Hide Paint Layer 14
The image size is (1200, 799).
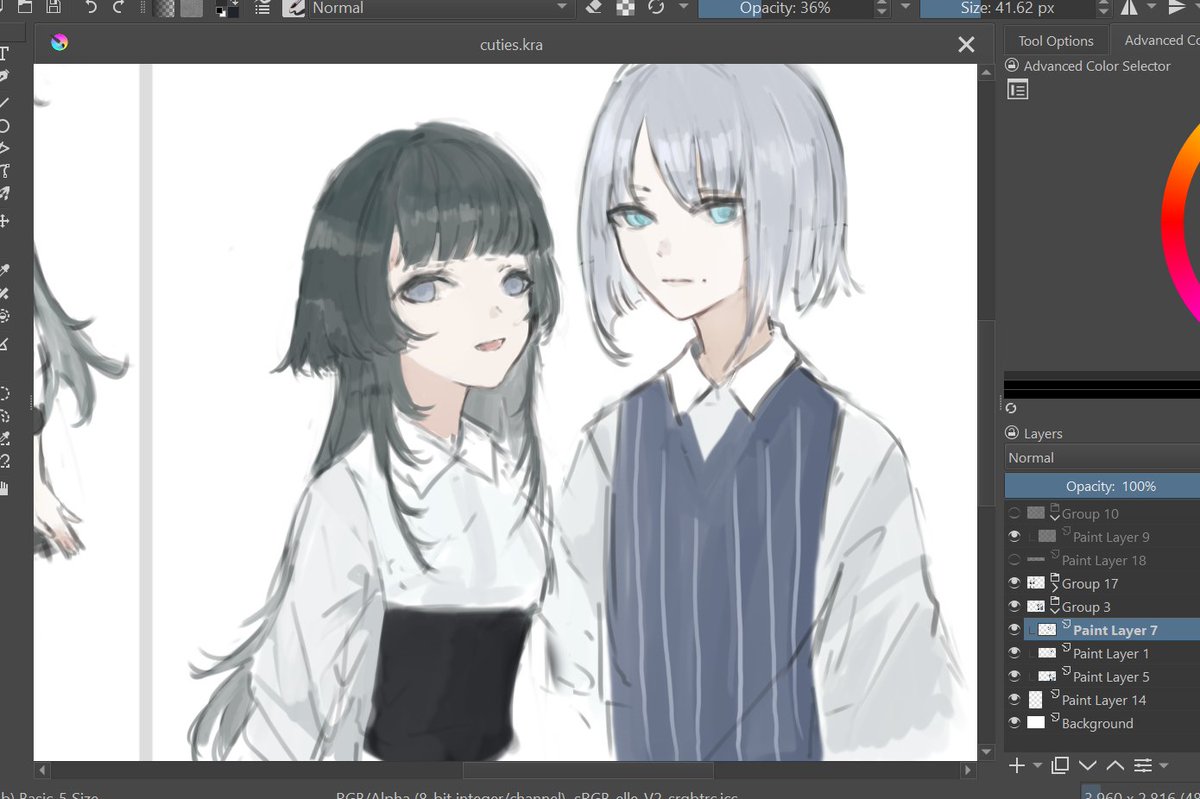[x=1015, y=700]
